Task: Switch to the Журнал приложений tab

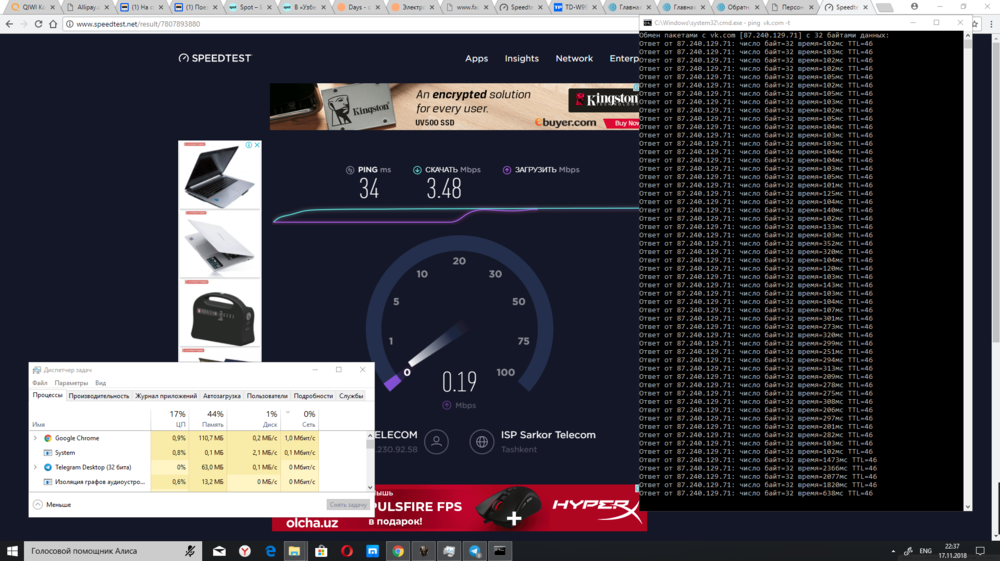Action: point(166,396)
